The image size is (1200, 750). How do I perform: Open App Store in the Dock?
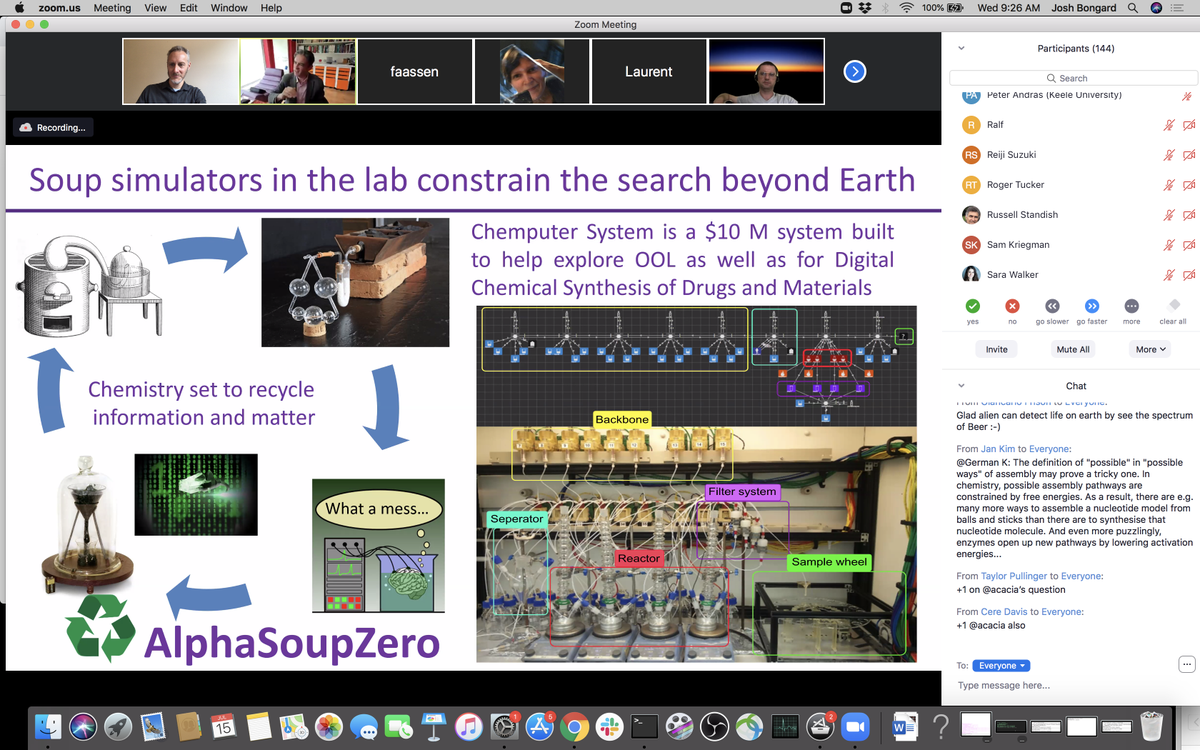pyautogui.click(x=539, y=726)
